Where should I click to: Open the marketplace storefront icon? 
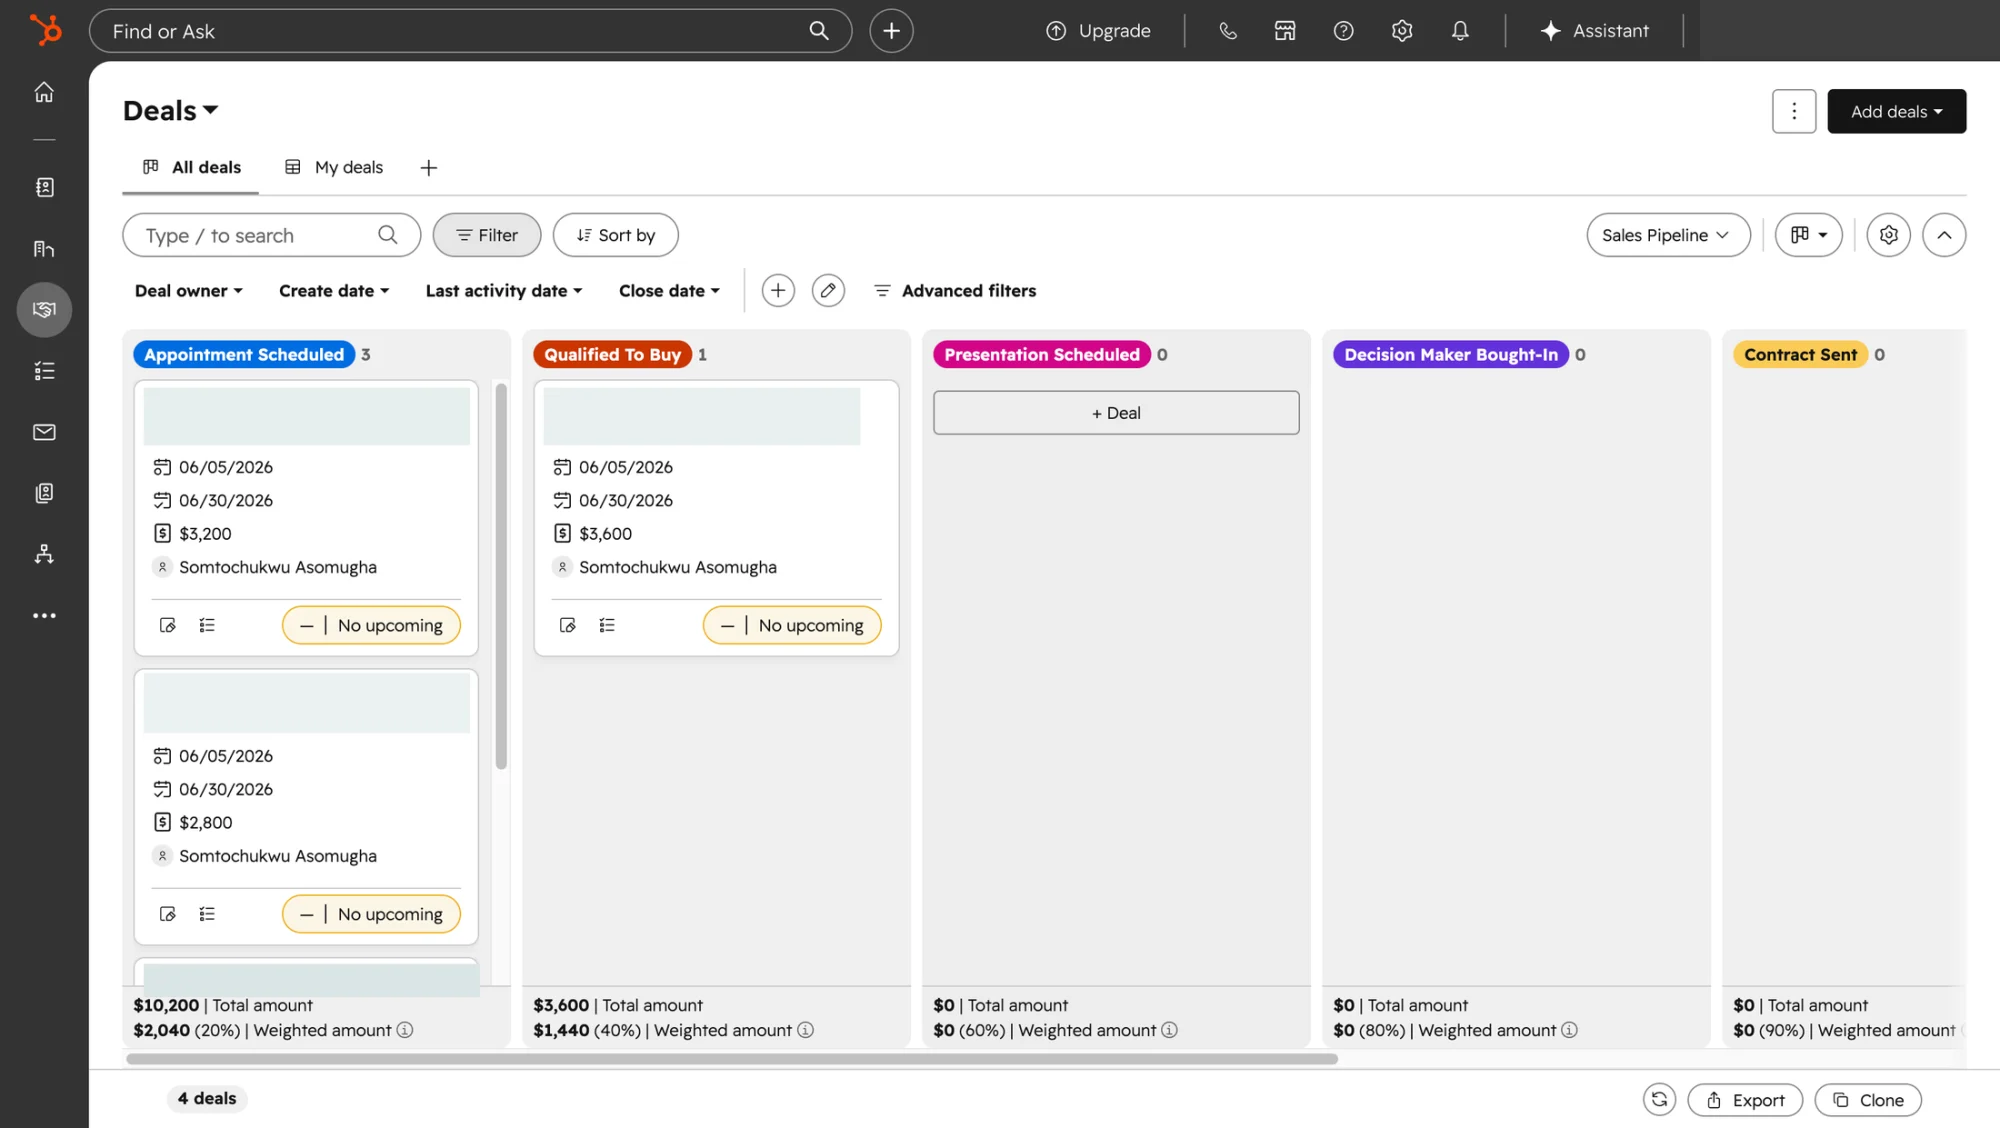pyautogui.click(x=1285, y=31)
